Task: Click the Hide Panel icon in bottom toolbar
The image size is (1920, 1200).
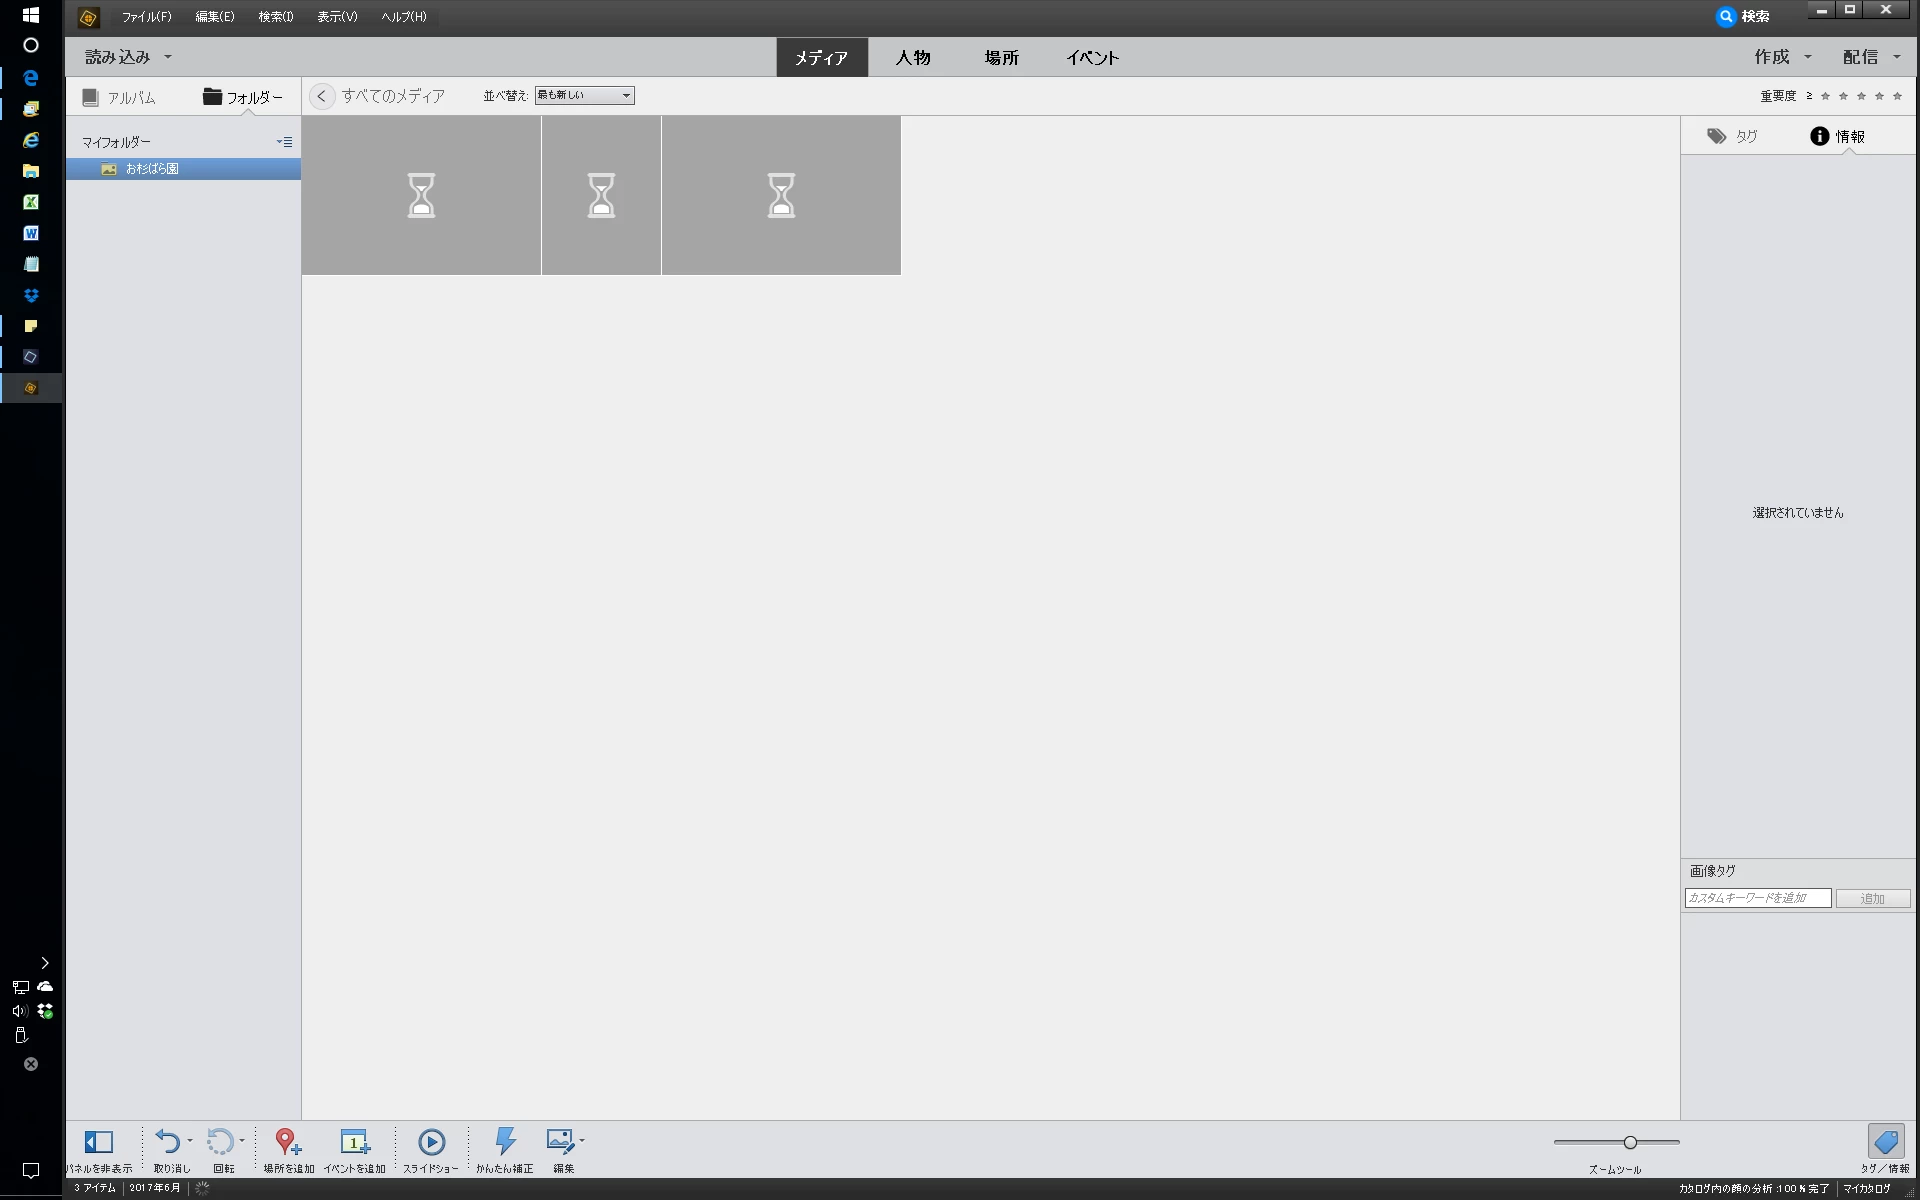Action: [x=98, y=1142]
